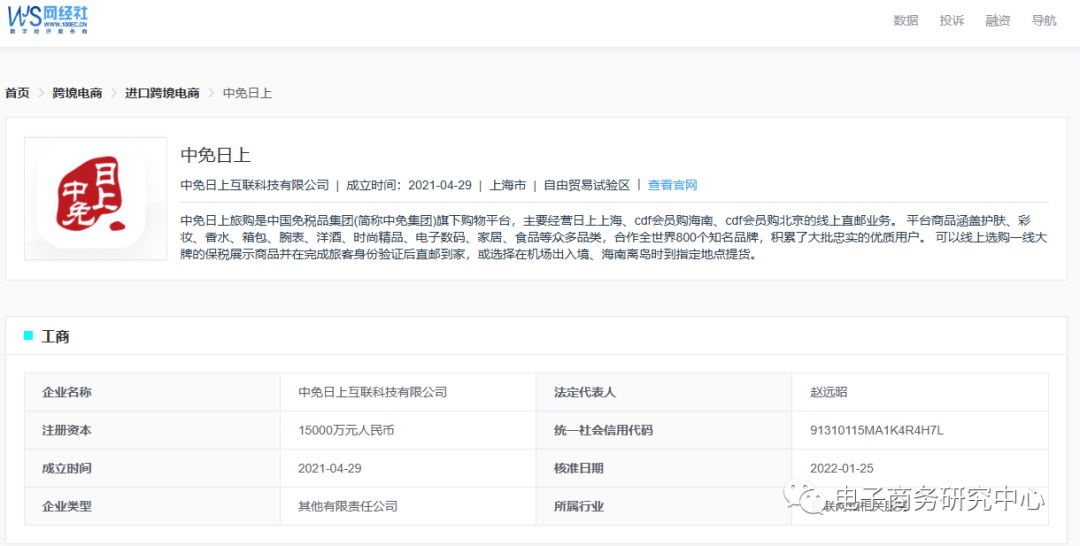Click 自由贸易试验区 text

click(x=587, y=185)
